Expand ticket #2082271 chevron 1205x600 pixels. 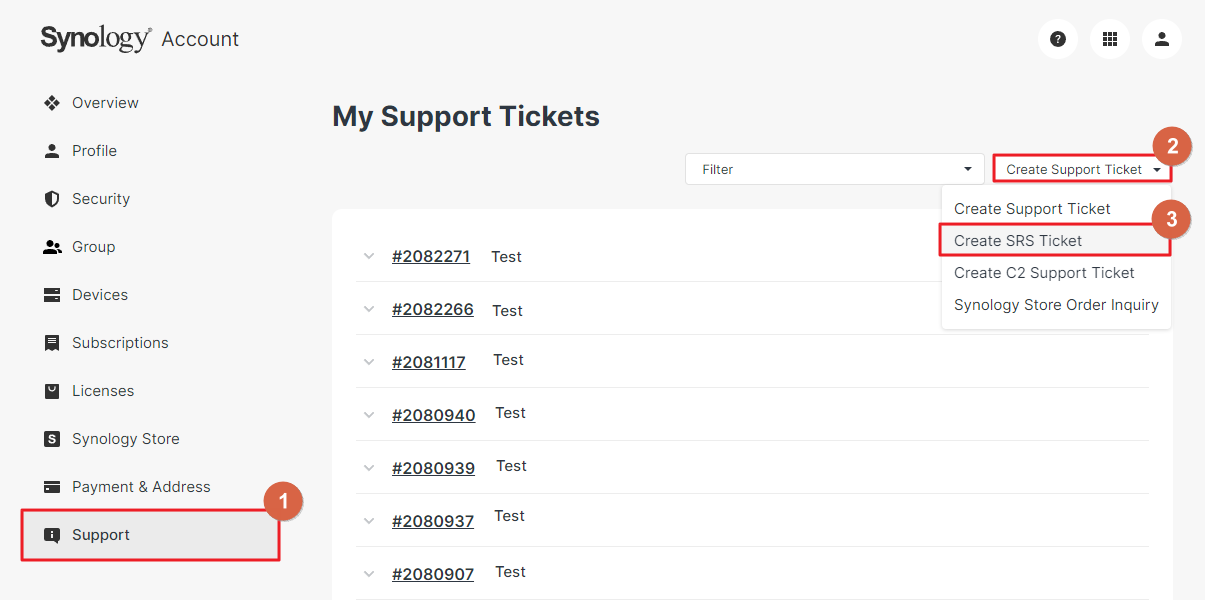click(x=369, y=256)
